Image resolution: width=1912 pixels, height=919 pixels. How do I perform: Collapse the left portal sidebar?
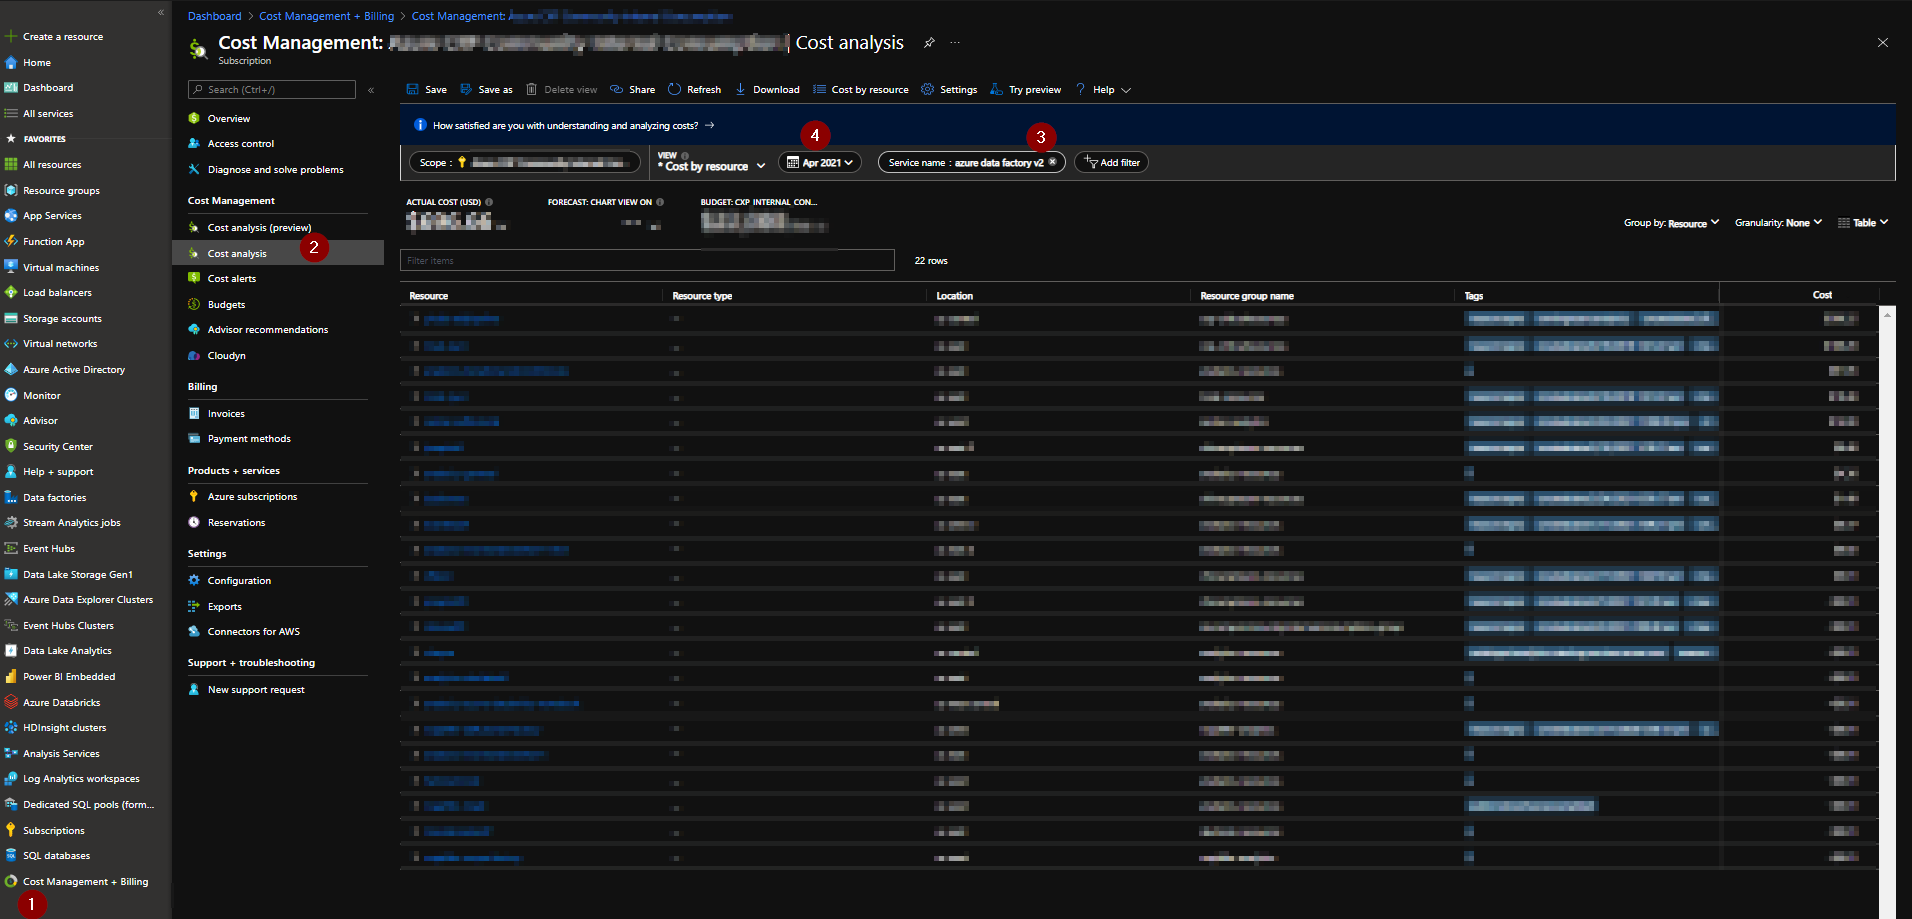[161, 12]
